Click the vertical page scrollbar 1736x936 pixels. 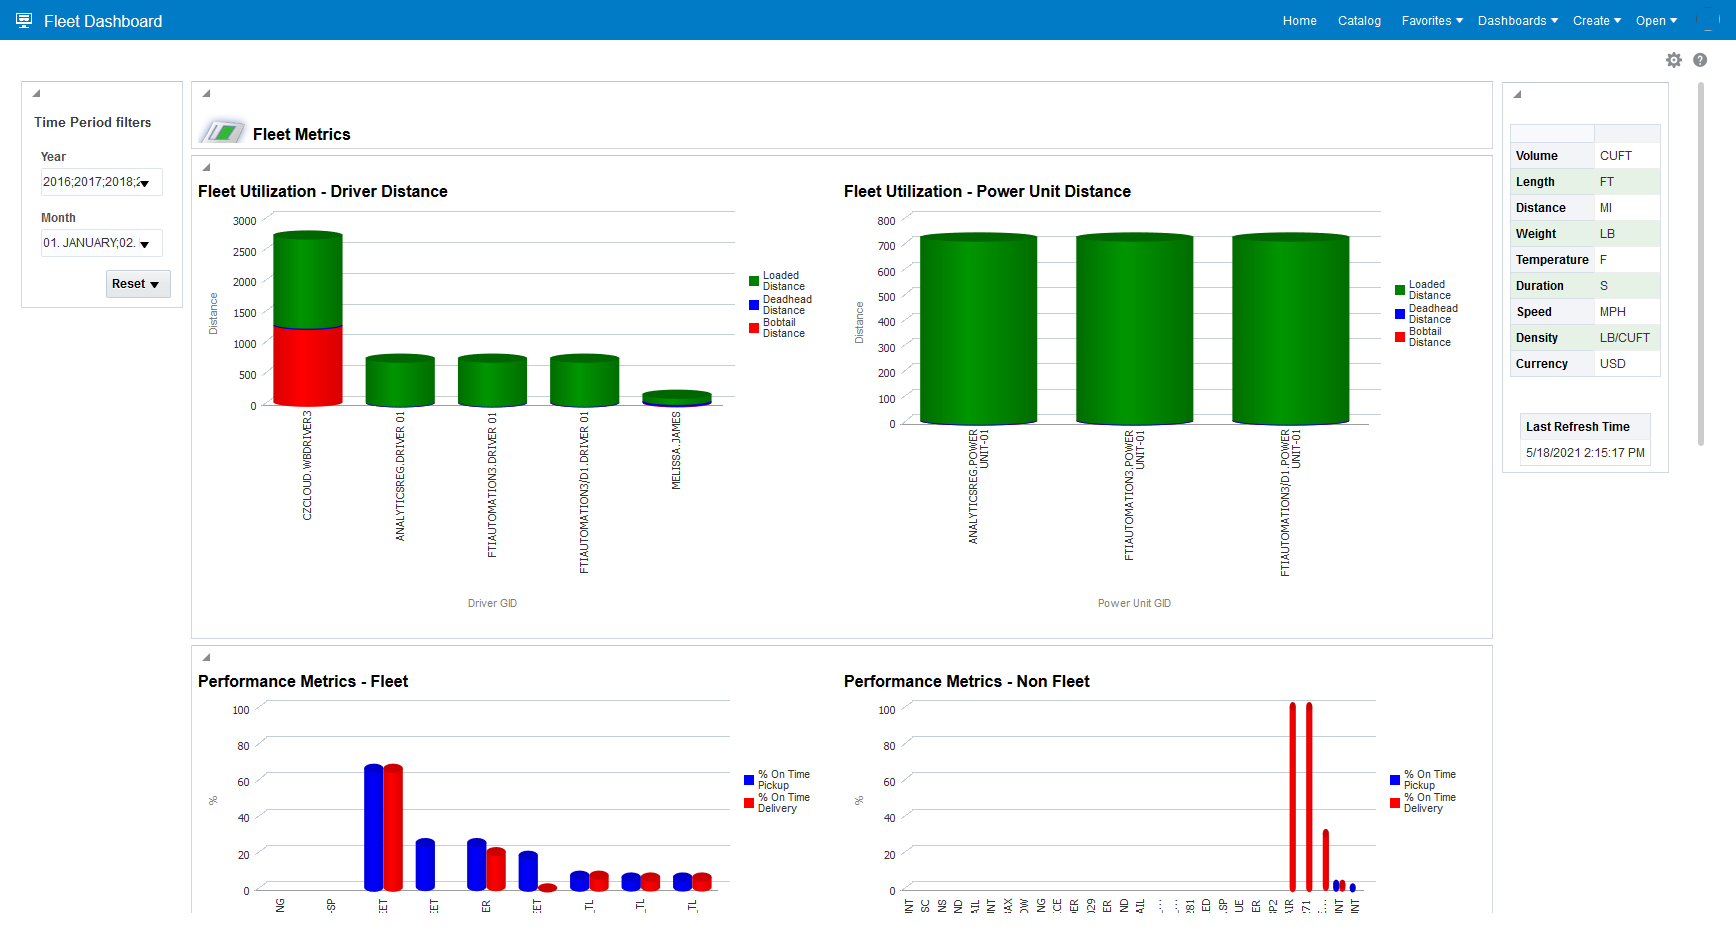pyautogui.click(x=1701, y=265)
